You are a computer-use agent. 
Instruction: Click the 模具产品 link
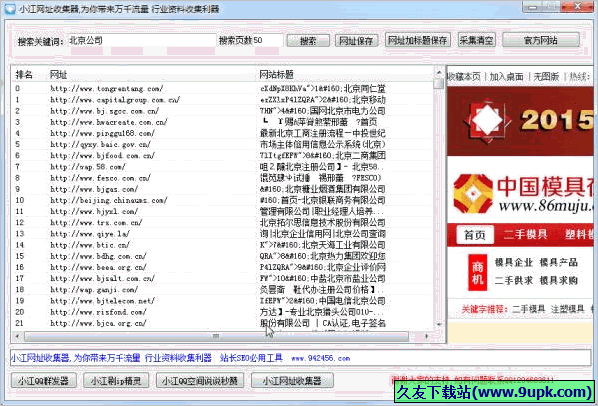(x=558, y=263)
